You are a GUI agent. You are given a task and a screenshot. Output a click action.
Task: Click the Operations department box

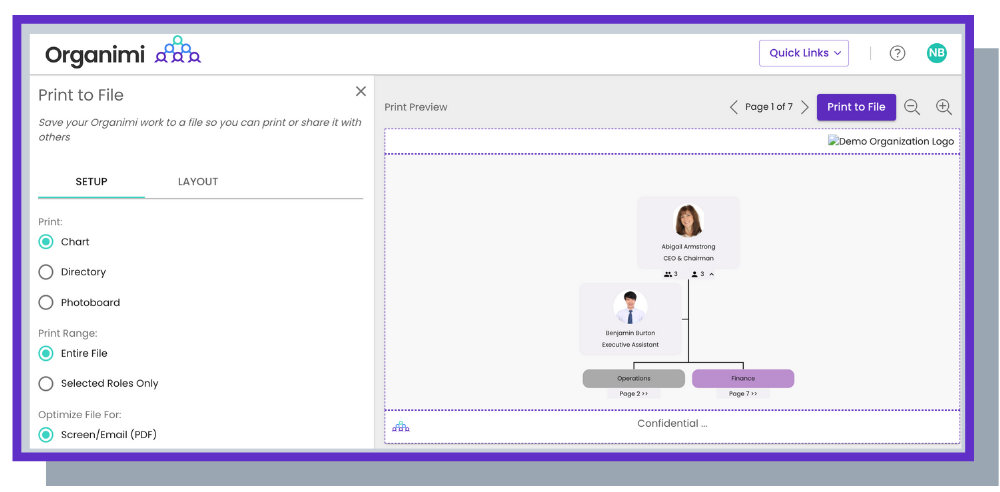coord(633,378)
